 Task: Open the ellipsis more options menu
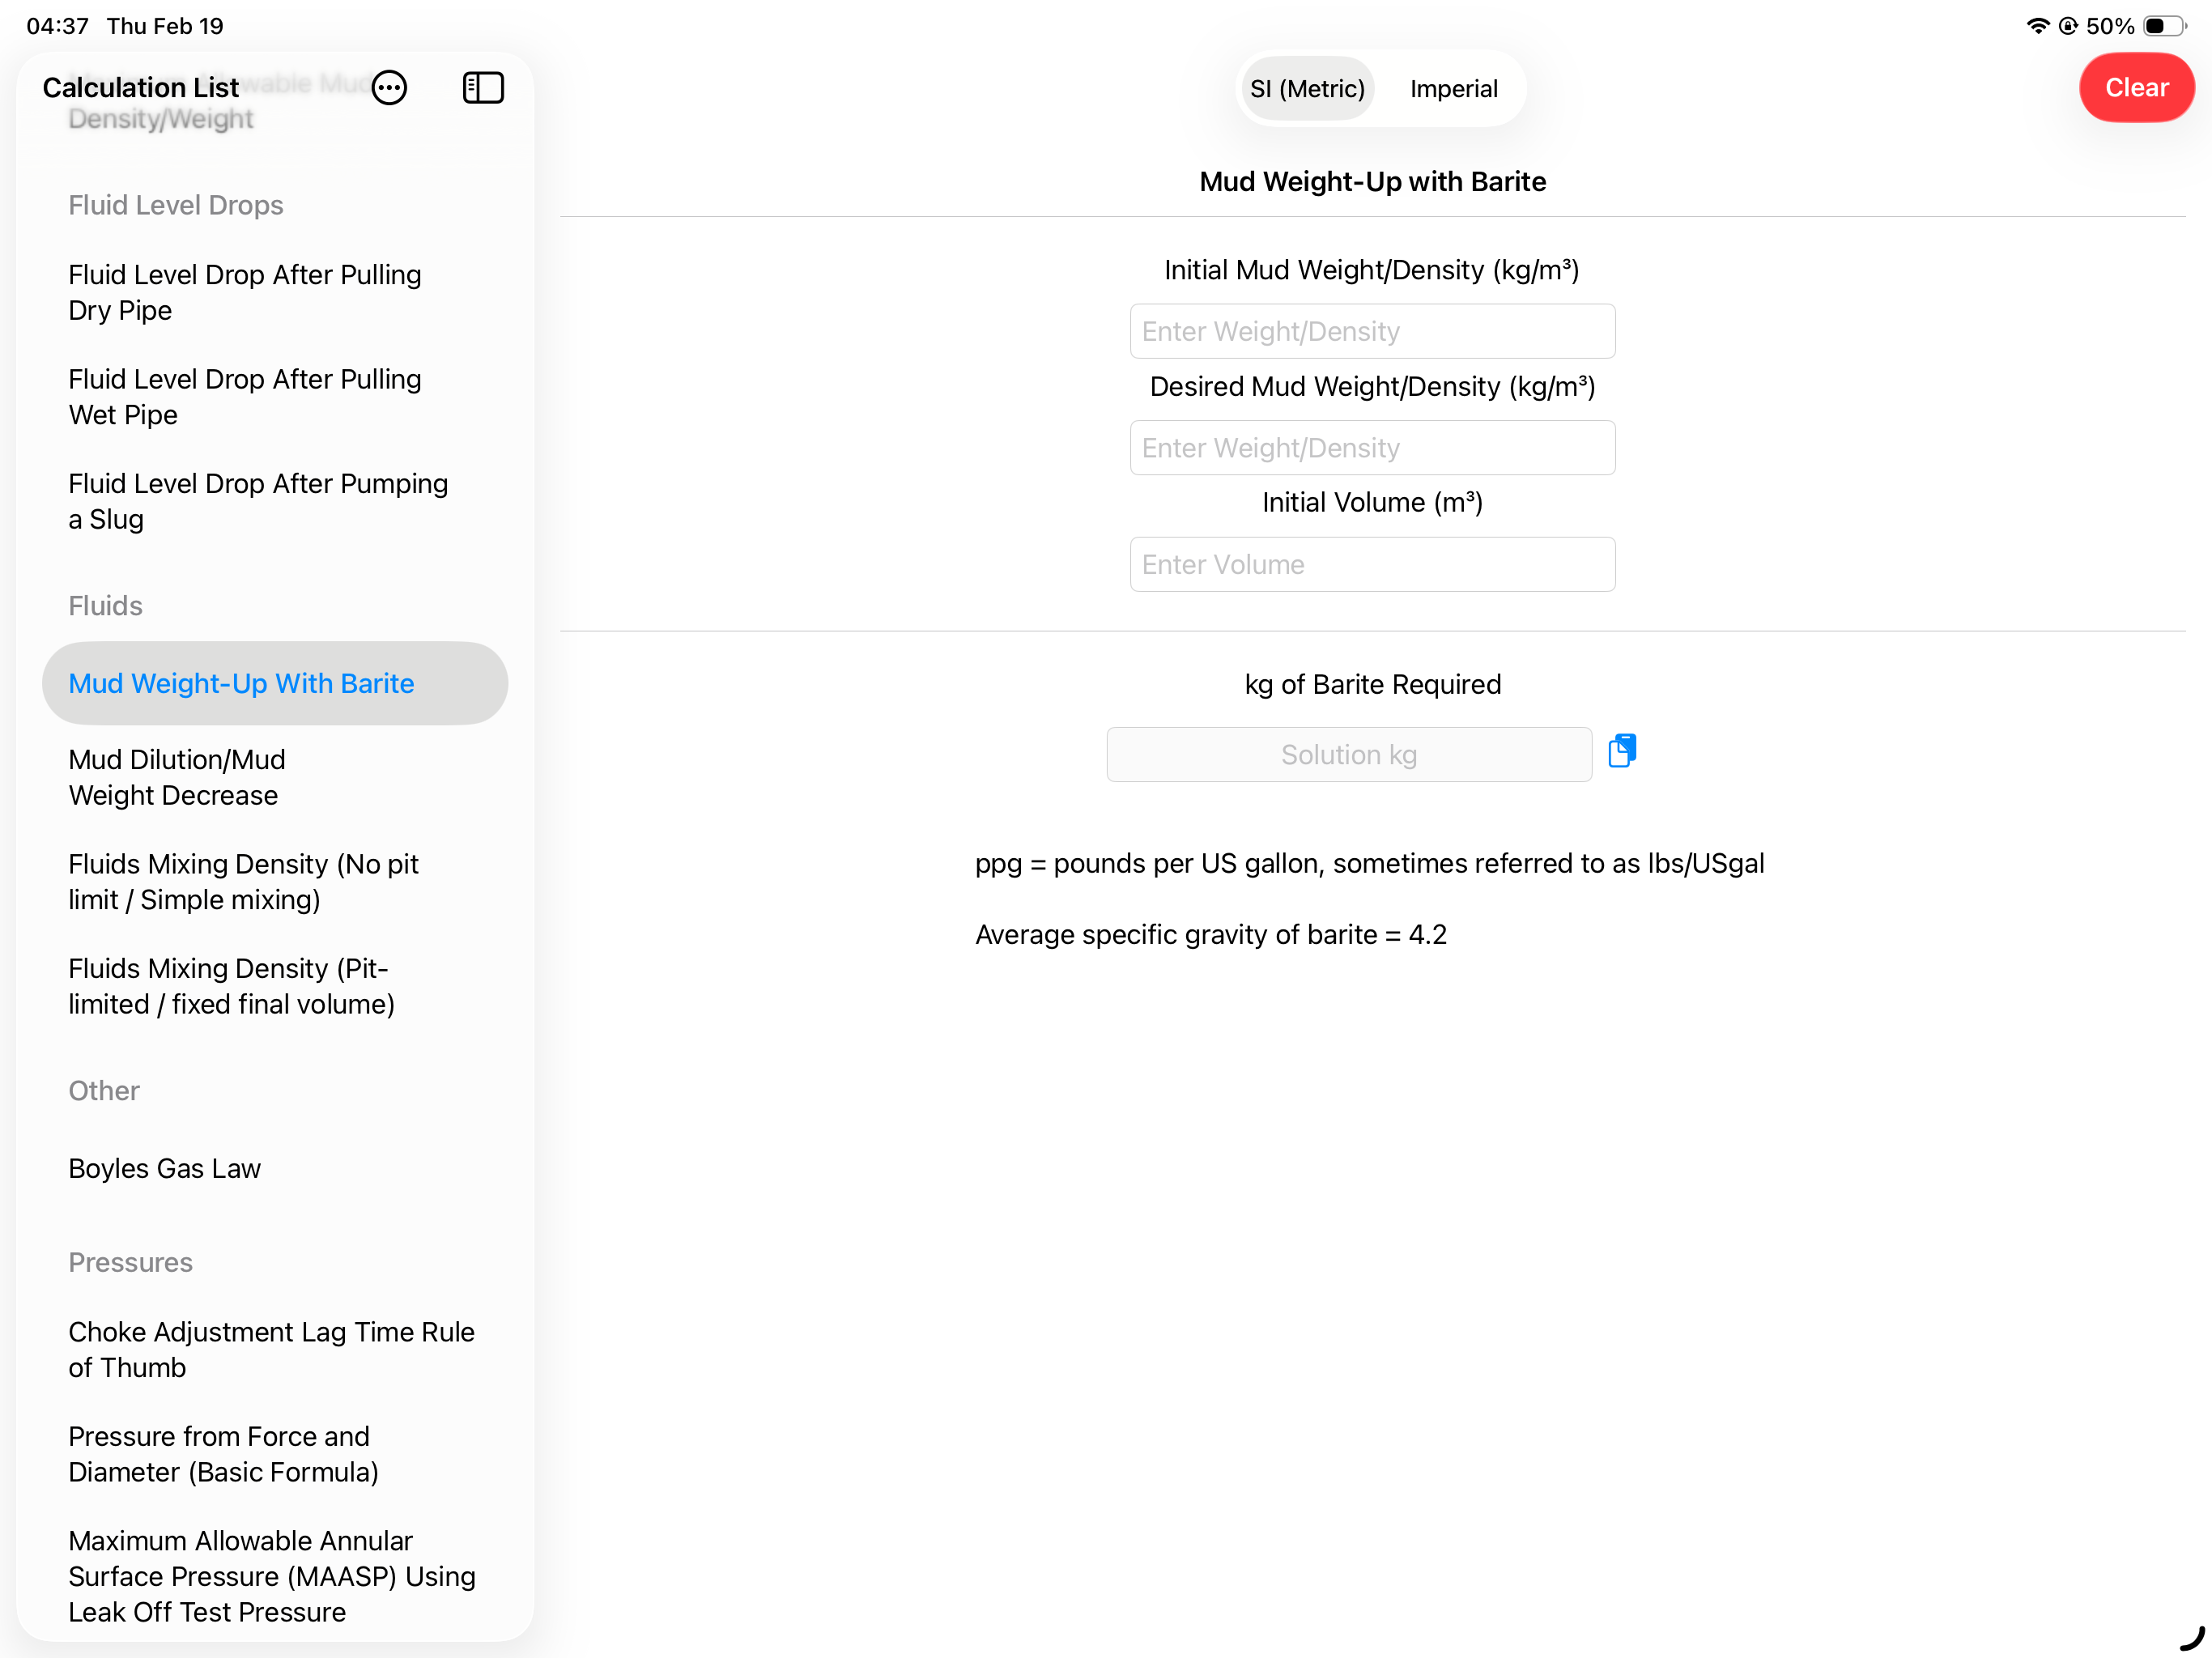click(x=389, y=88)
